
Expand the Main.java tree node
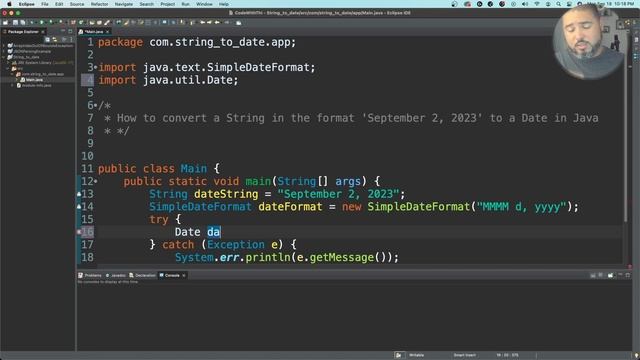click(16, 80)
